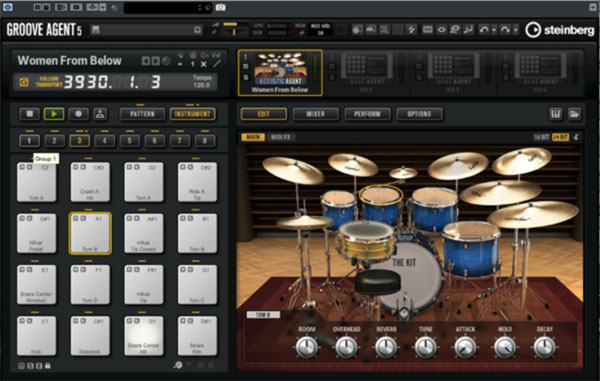
Task: Mute the Crash A Hit pad
Action: click(76, 167)
